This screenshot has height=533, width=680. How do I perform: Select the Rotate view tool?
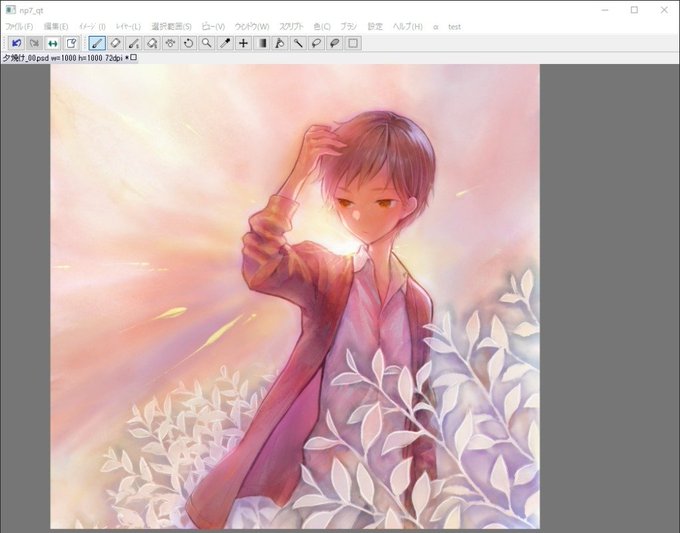click(x=188, y=43)
